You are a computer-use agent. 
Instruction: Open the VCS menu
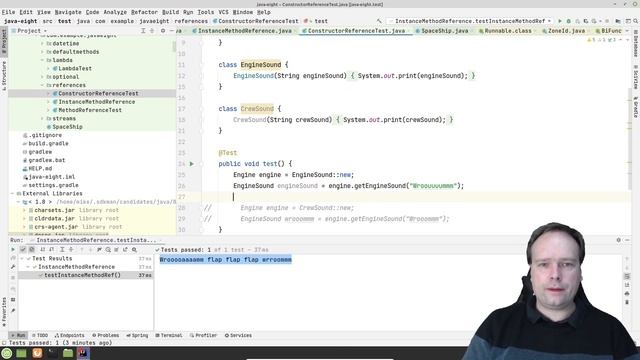pyautogui.click(x=223, y=12)
